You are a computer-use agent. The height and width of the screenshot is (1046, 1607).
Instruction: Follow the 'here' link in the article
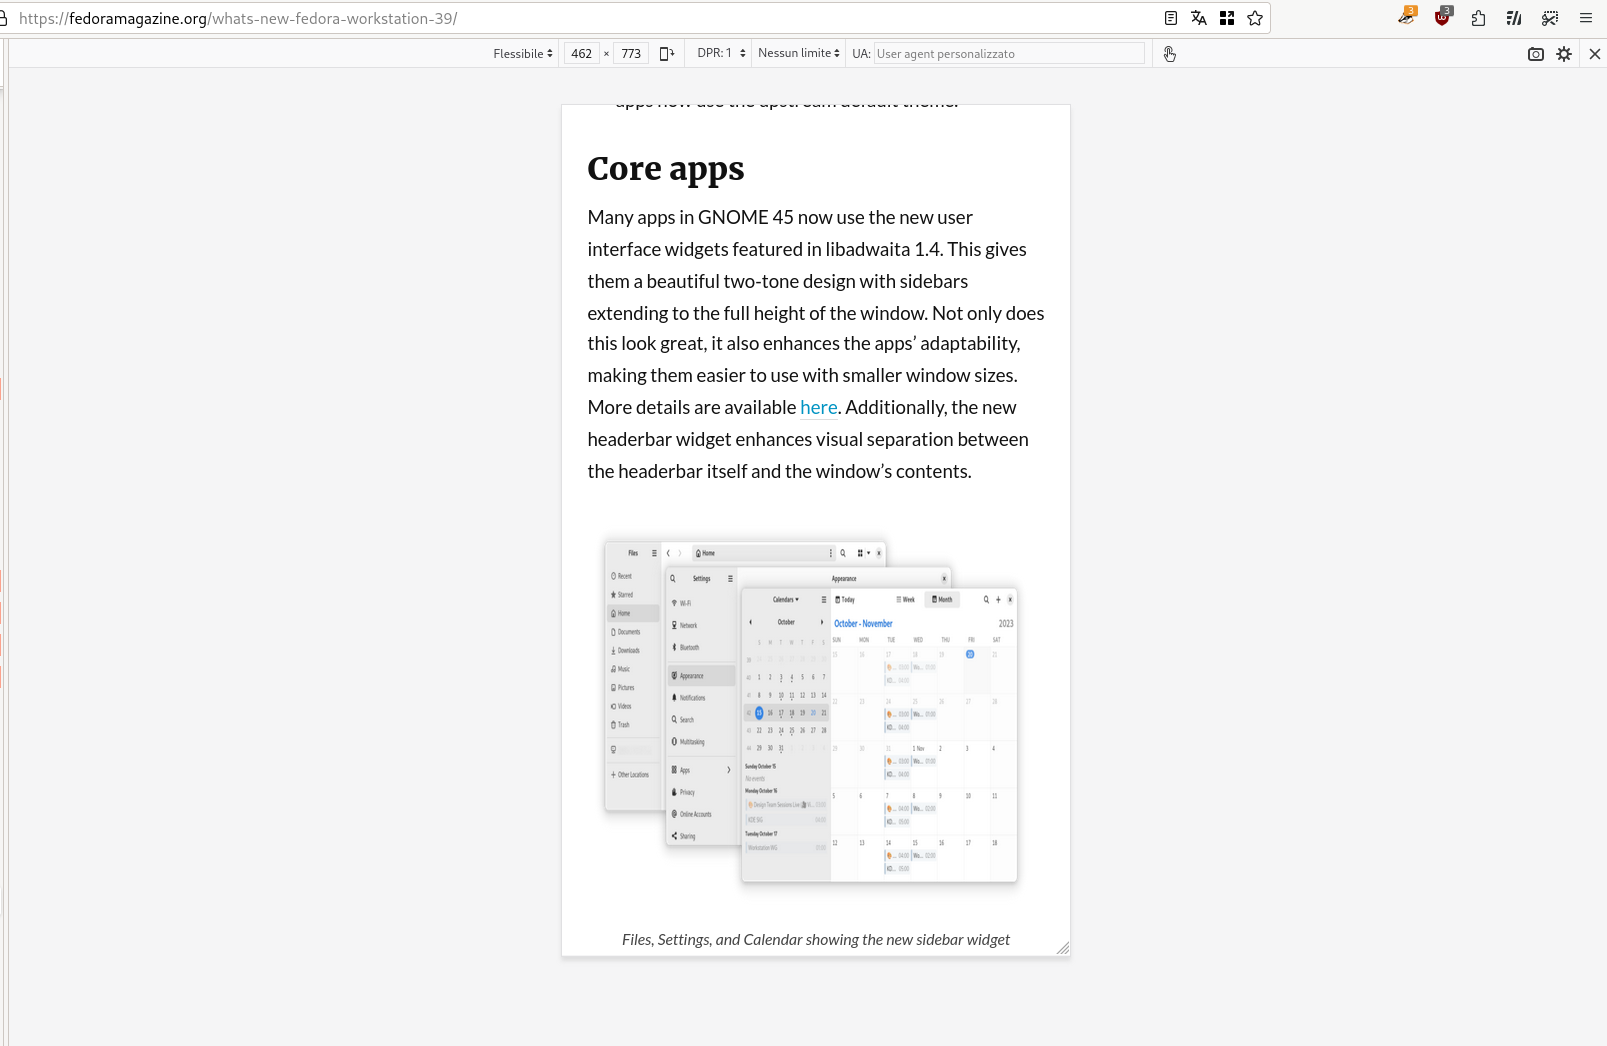point(819,407)
